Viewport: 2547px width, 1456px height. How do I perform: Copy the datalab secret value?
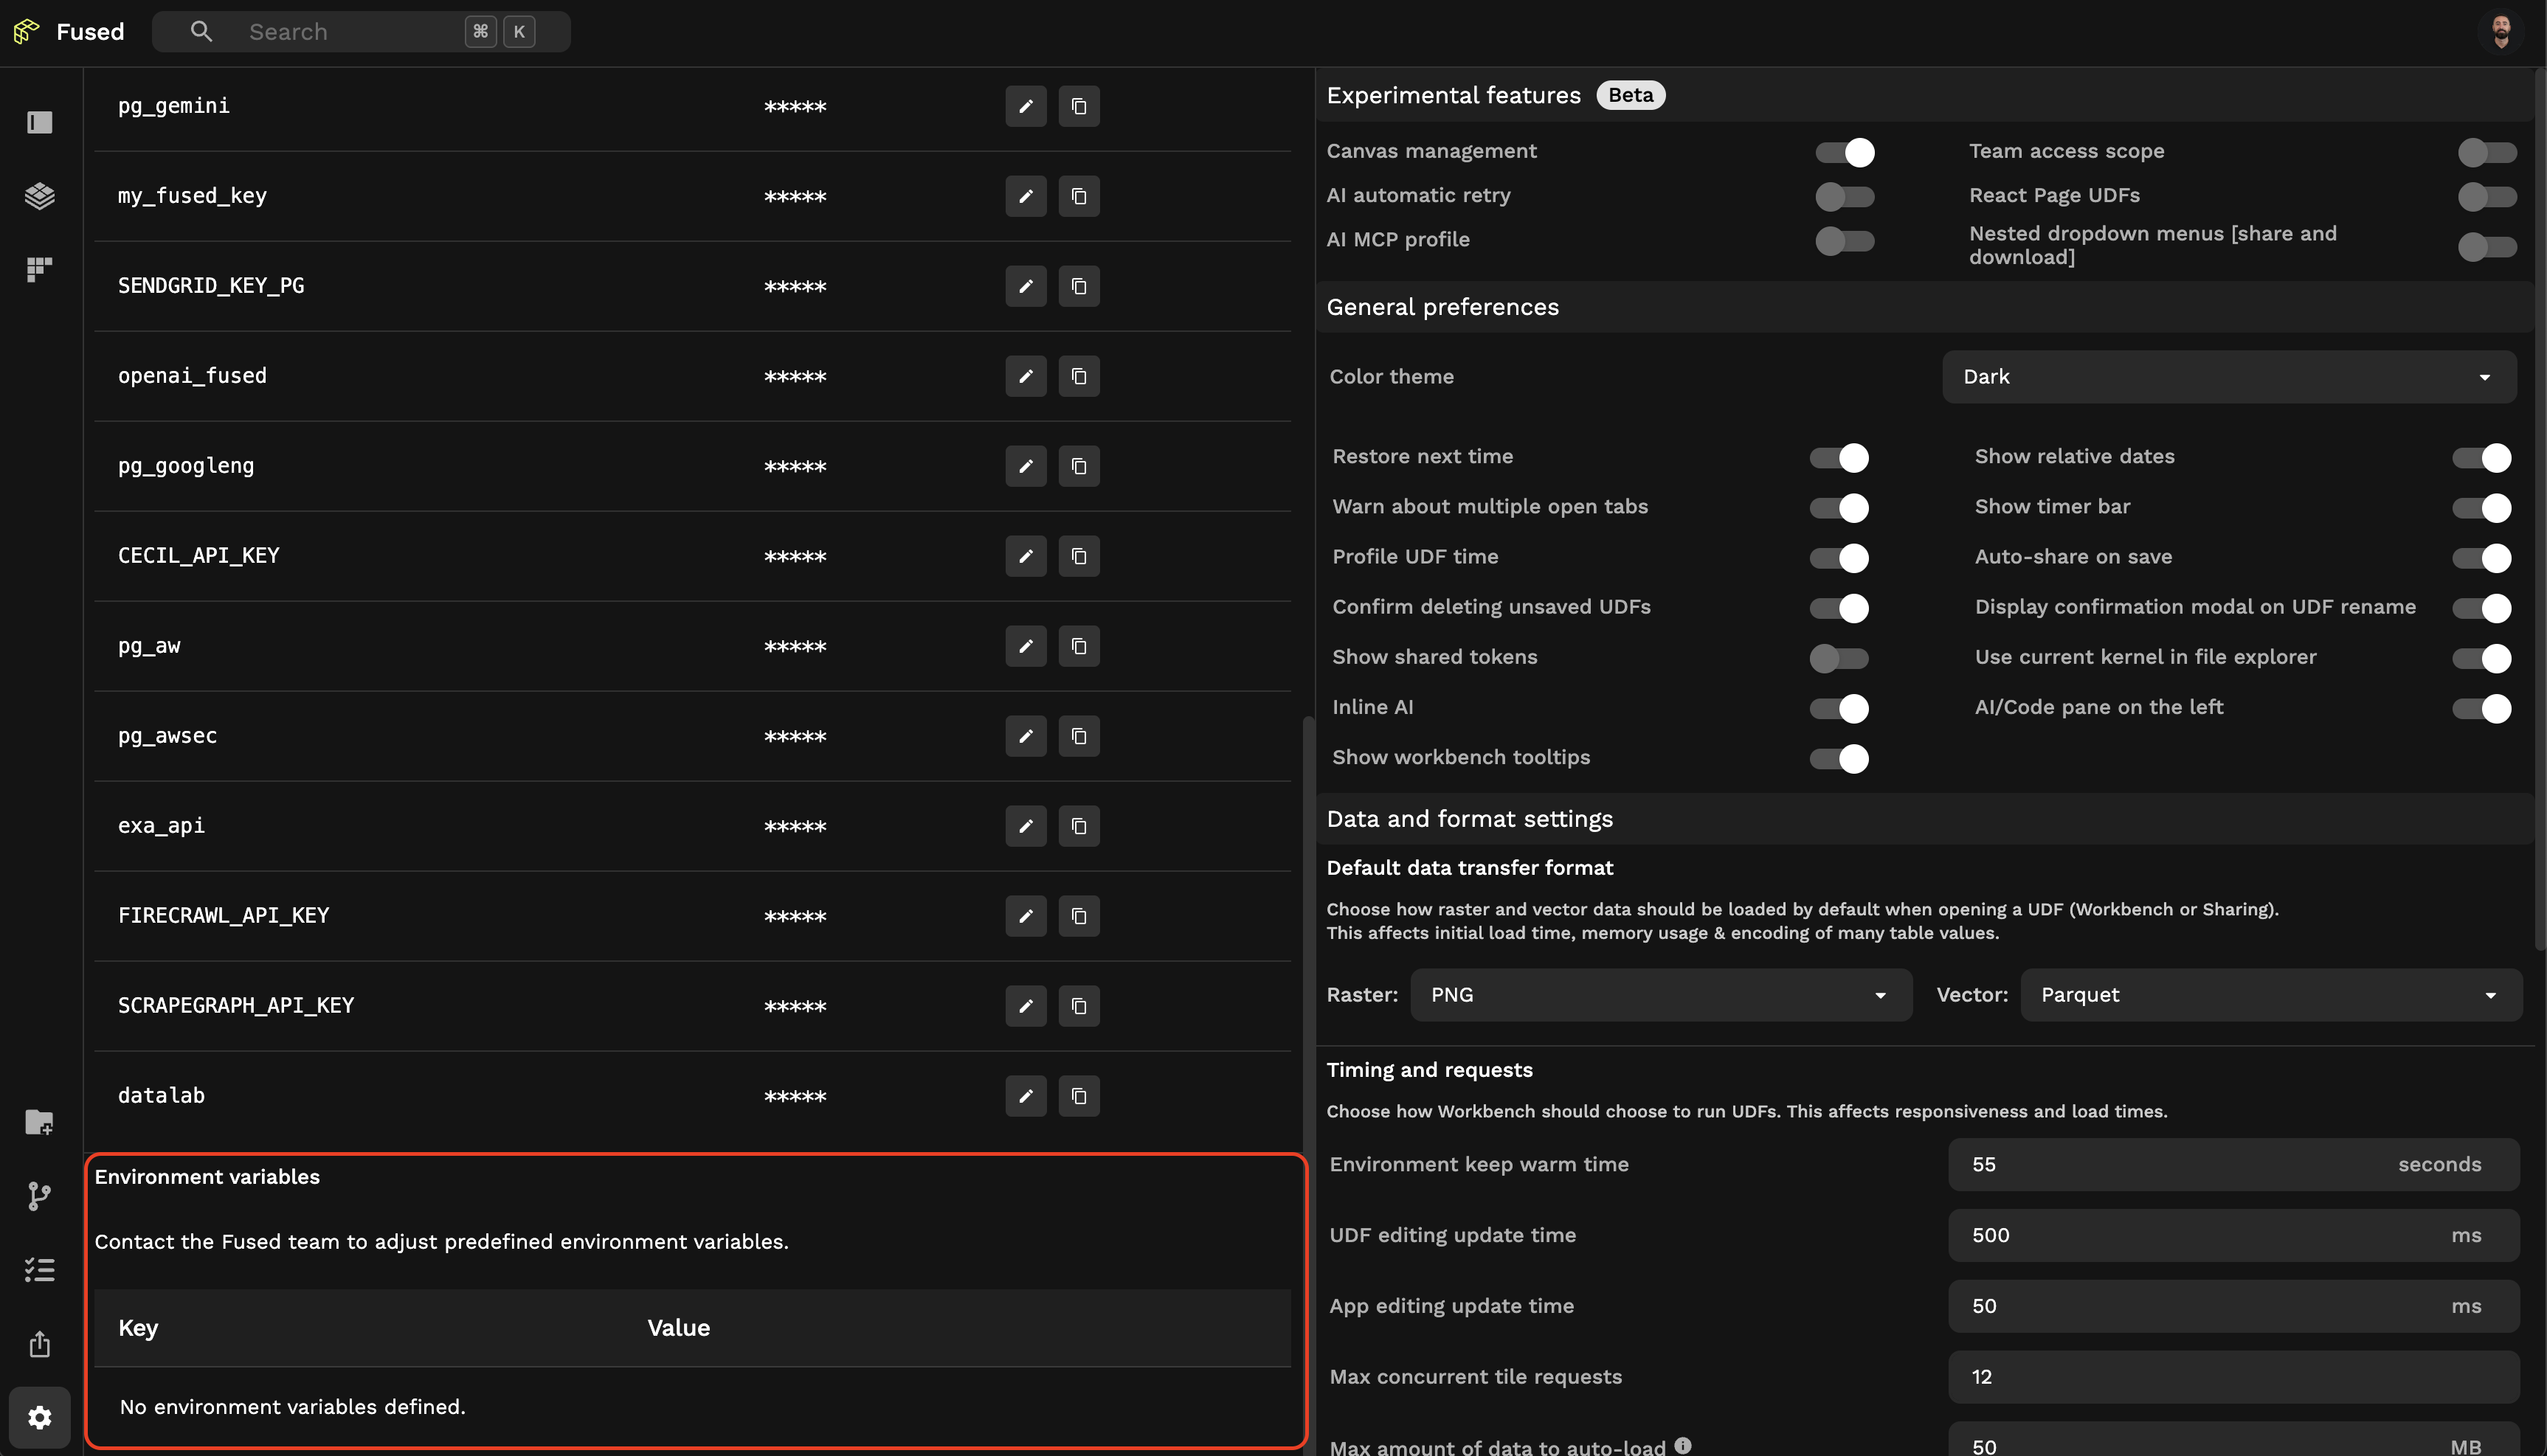click(x=1078, y=1096)
